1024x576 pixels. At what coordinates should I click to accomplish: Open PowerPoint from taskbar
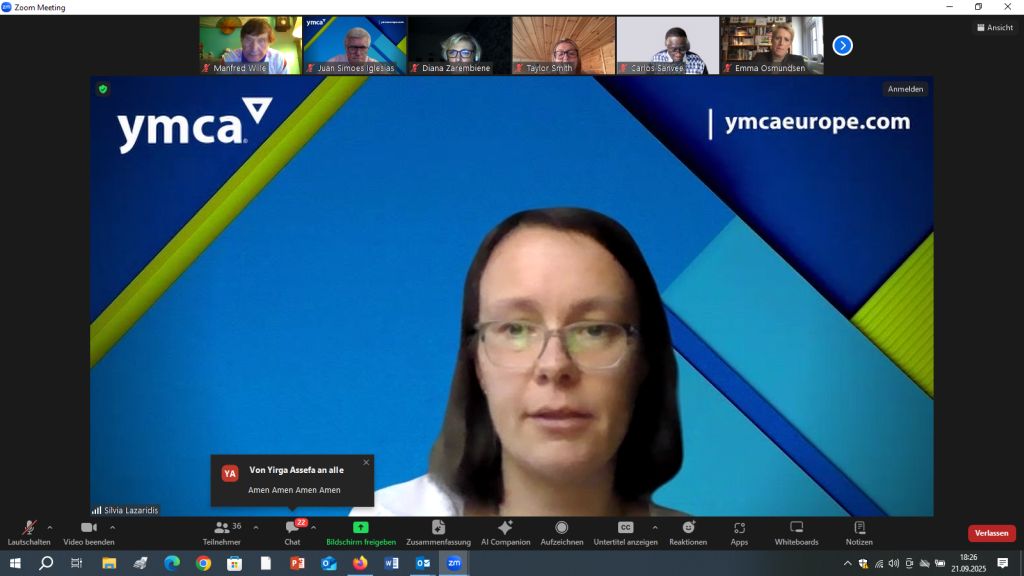point(297,563)
